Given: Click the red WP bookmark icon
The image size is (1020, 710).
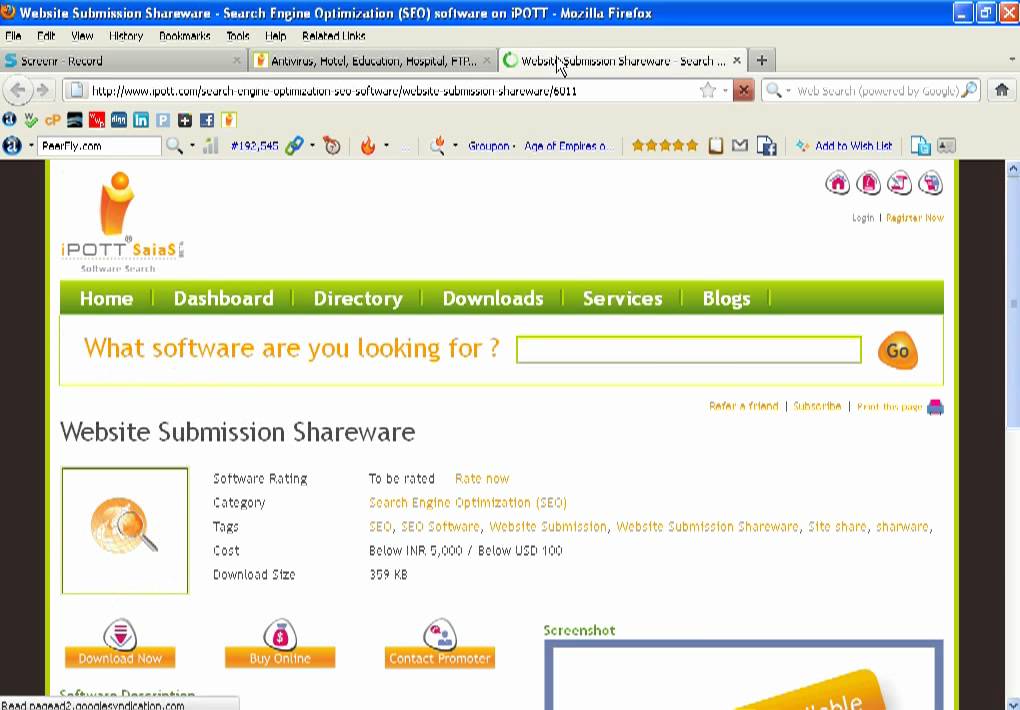Looking at the screenshot, I should (96, 120).
